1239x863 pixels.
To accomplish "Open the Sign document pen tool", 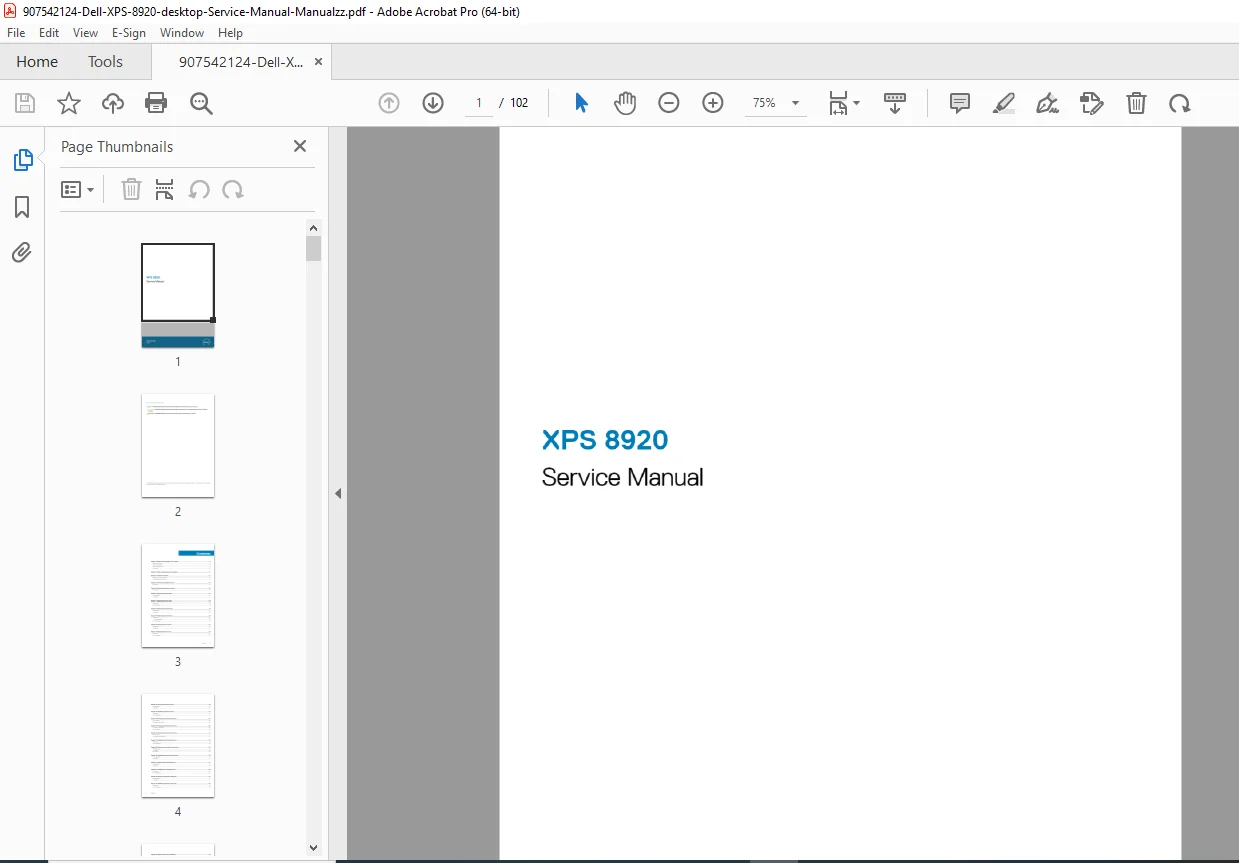I will pyautogui.click(x=1048, y=103).
